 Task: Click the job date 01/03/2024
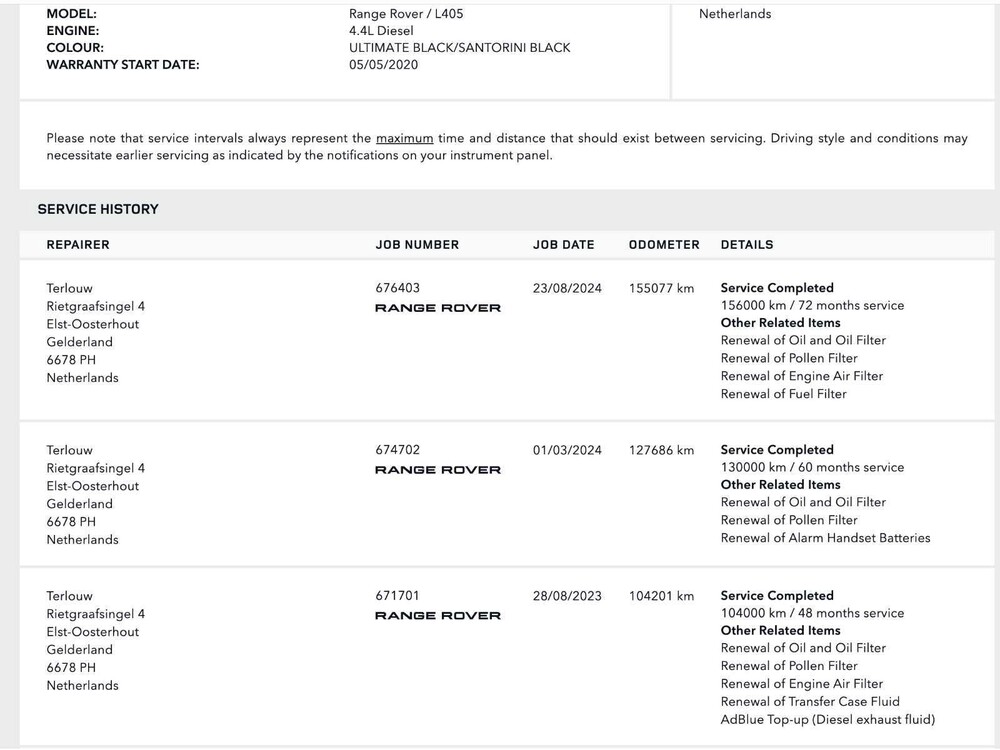tap(567, 450)
